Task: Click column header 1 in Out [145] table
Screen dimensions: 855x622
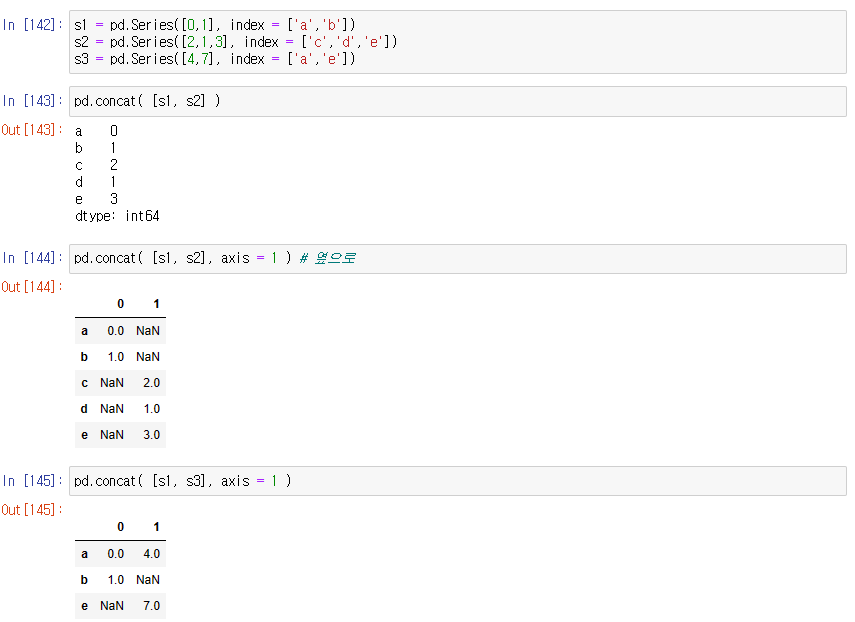Action: tap(156, 527)
